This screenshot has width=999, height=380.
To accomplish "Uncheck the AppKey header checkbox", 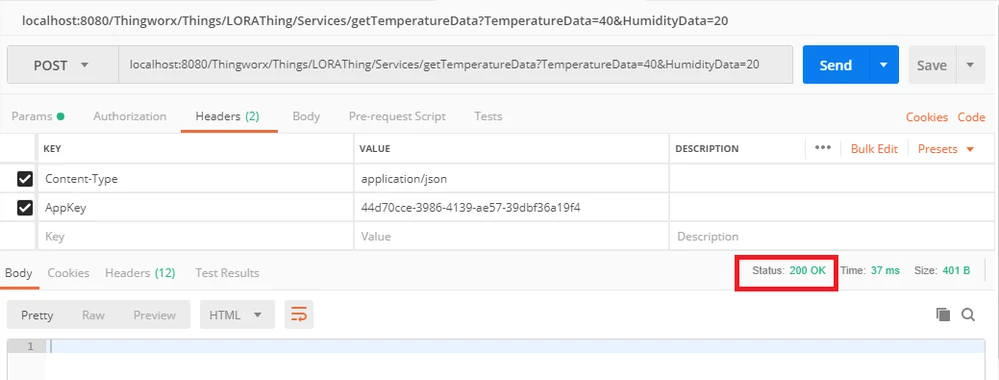I will click(25, 208).
